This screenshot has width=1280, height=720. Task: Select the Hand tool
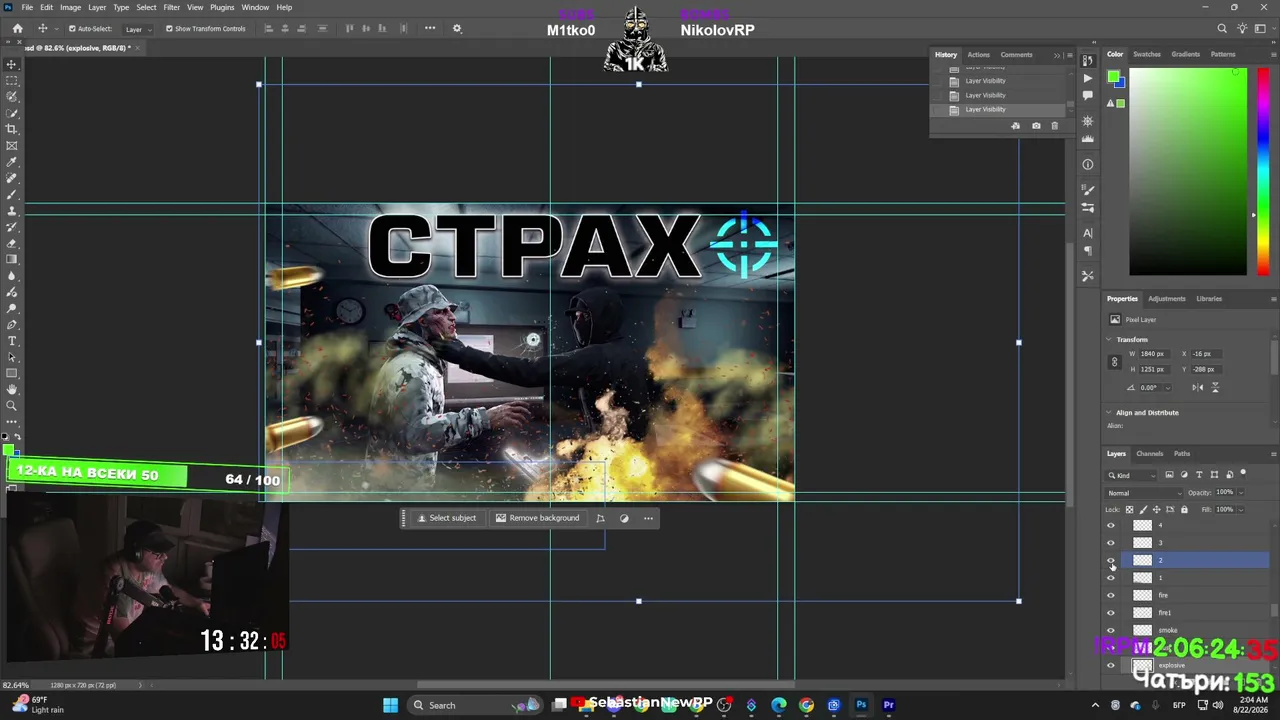(12, 389)
